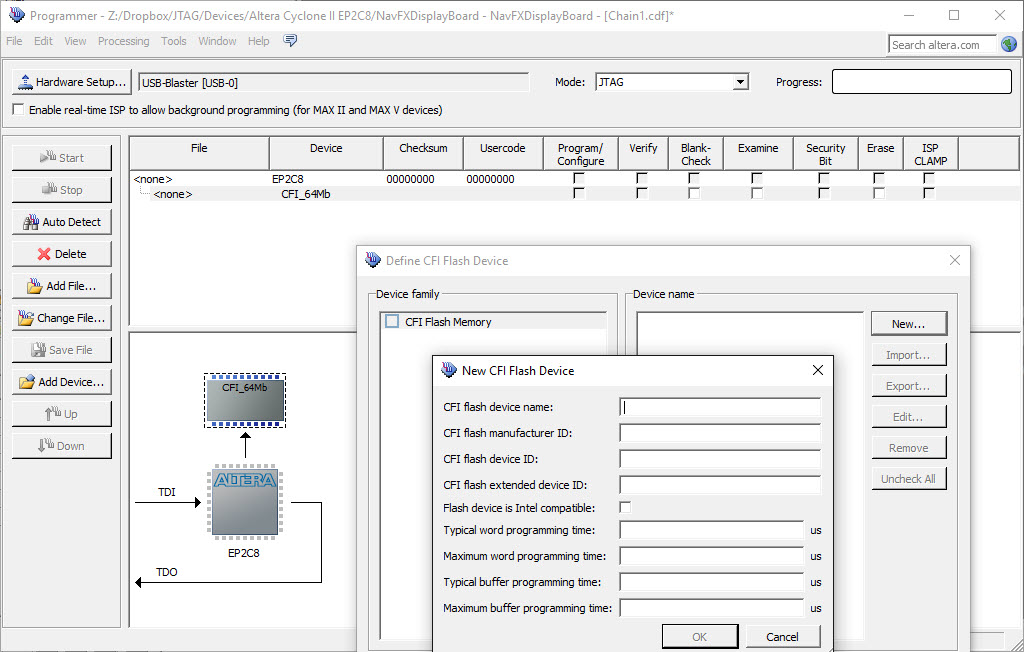This screenshot has height=652, width=1024.
Task: Click the Delete button with the red X
Action: (62, 254)
